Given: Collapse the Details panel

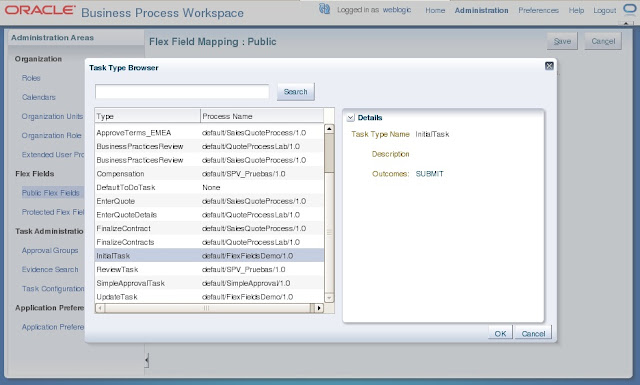Looking at the screenshot, I should point(351,118).
